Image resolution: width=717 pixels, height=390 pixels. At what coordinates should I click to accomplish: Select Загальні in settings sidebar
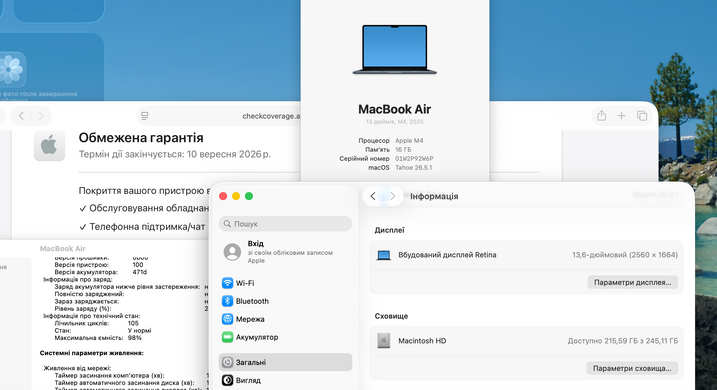[285, 362]
